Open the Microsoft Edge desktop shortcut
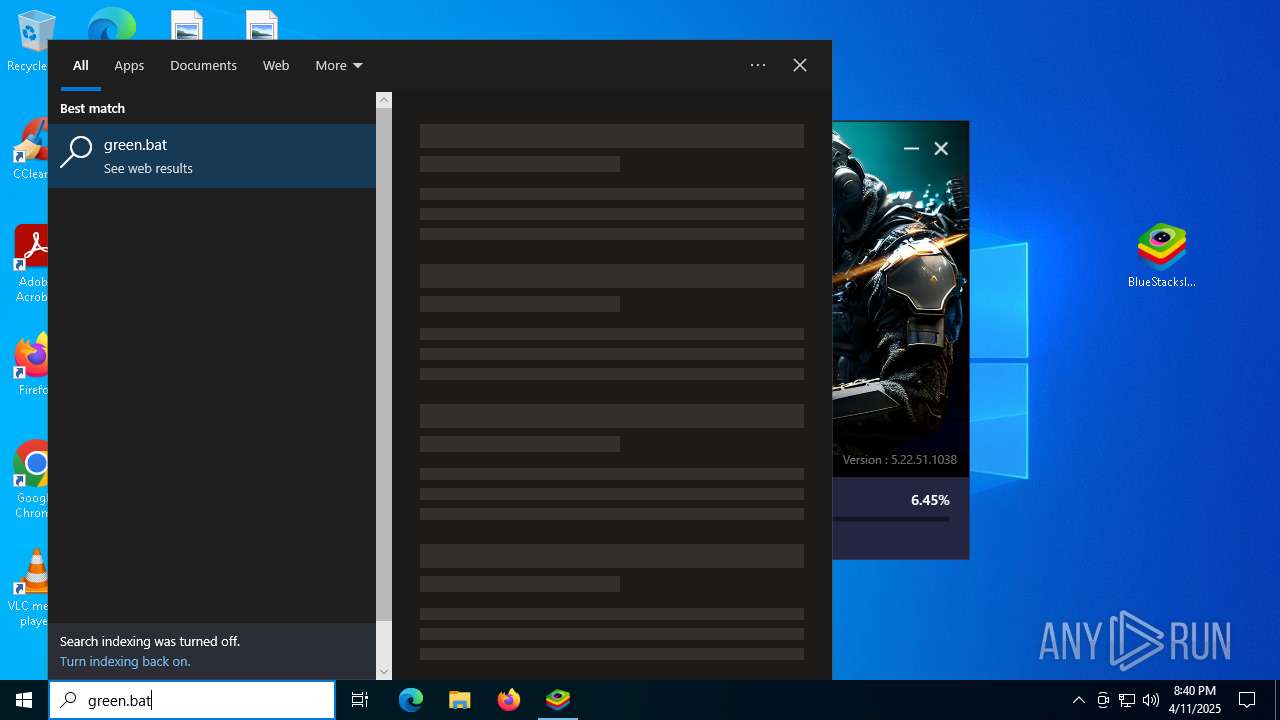This screenshot has height=720, width=1280. [111, 24]
